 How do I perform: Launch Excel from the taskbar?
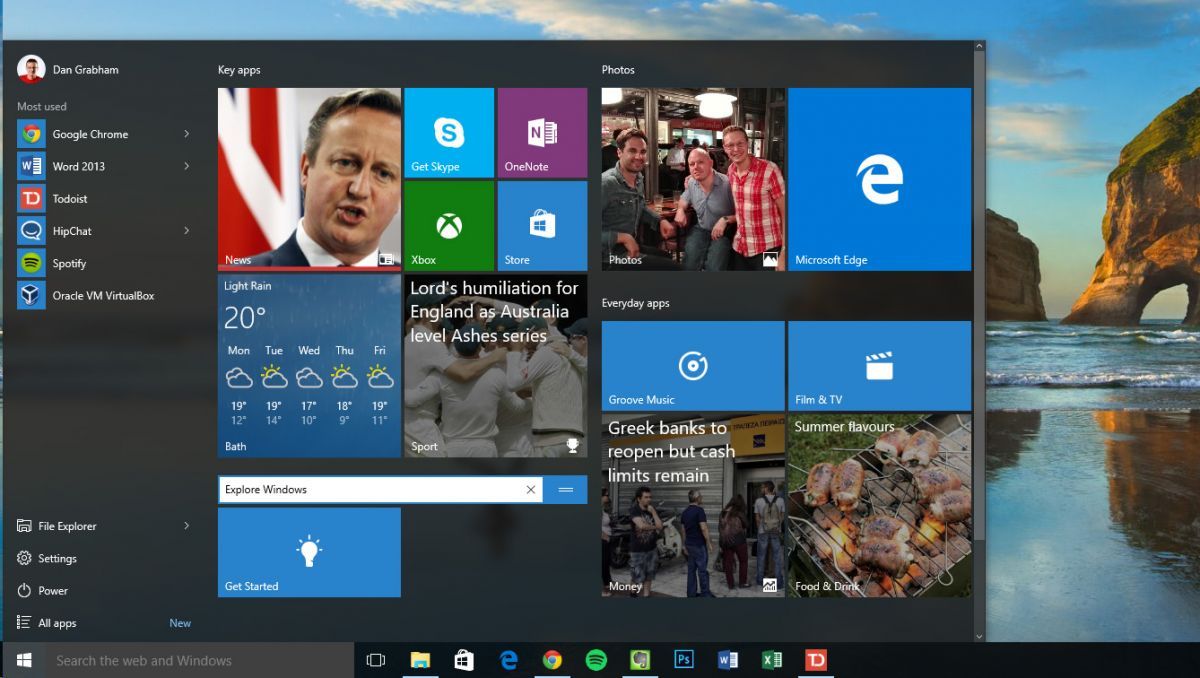pos(770,660)
